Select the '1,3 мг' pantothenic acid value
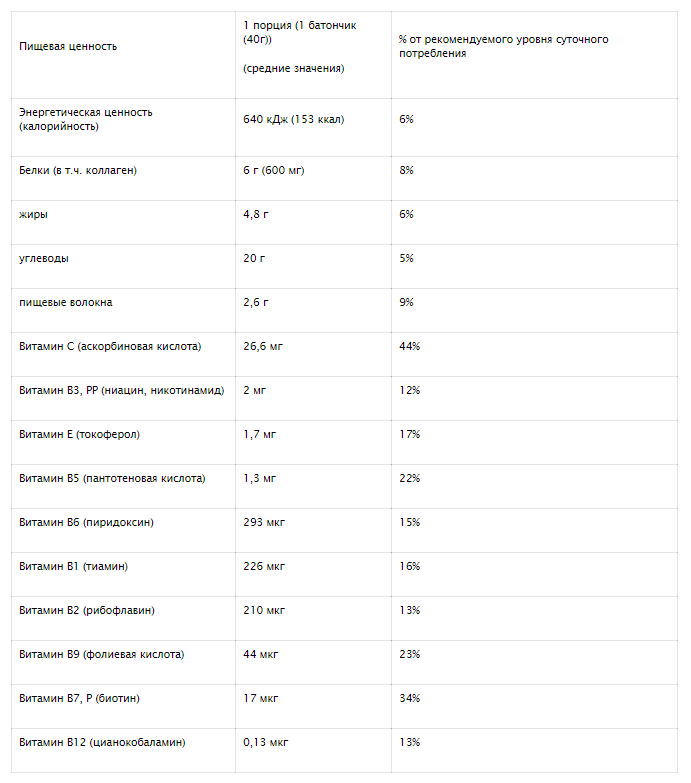 [x=259, y=478]
